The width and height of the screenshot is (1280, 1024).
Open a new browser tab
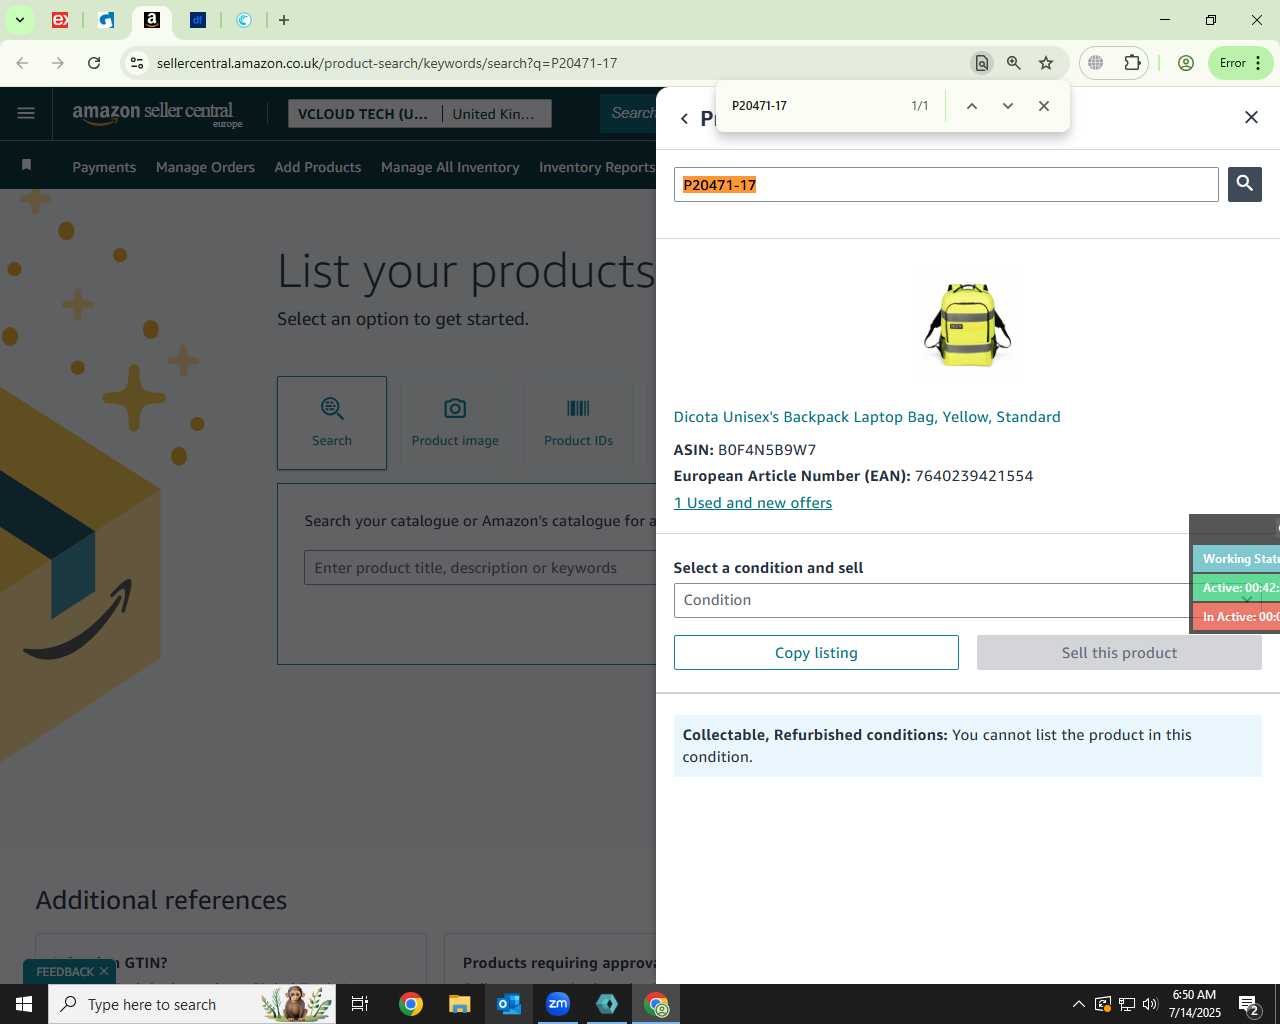pos(284,20)
